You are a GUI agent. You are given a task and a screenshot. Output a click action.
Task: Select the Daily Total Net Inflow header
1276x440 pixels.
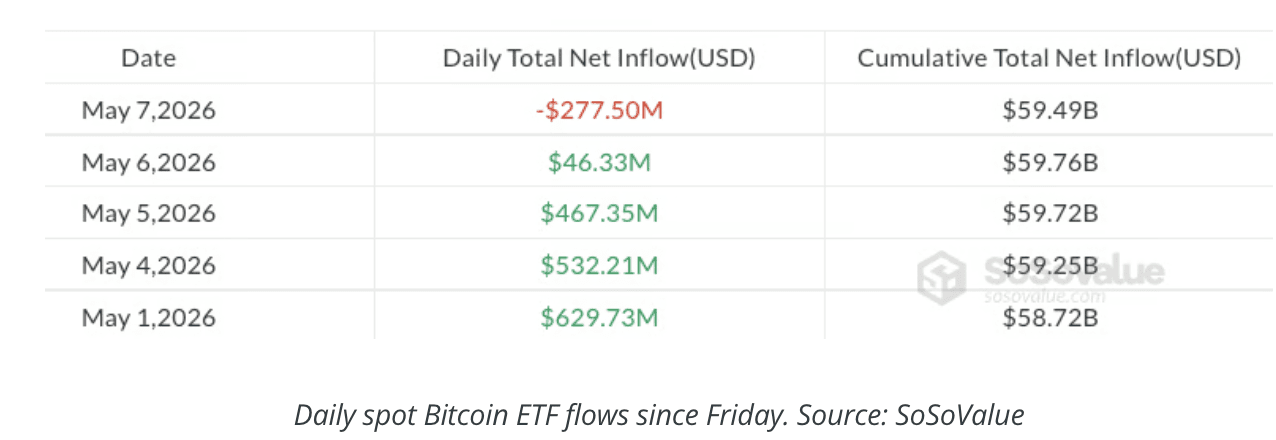click(599, 58)
